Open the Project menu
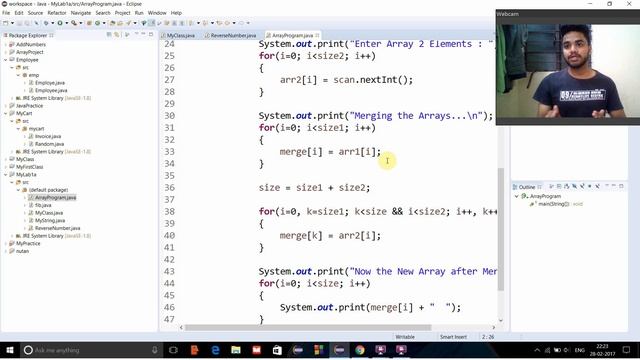 122,13
